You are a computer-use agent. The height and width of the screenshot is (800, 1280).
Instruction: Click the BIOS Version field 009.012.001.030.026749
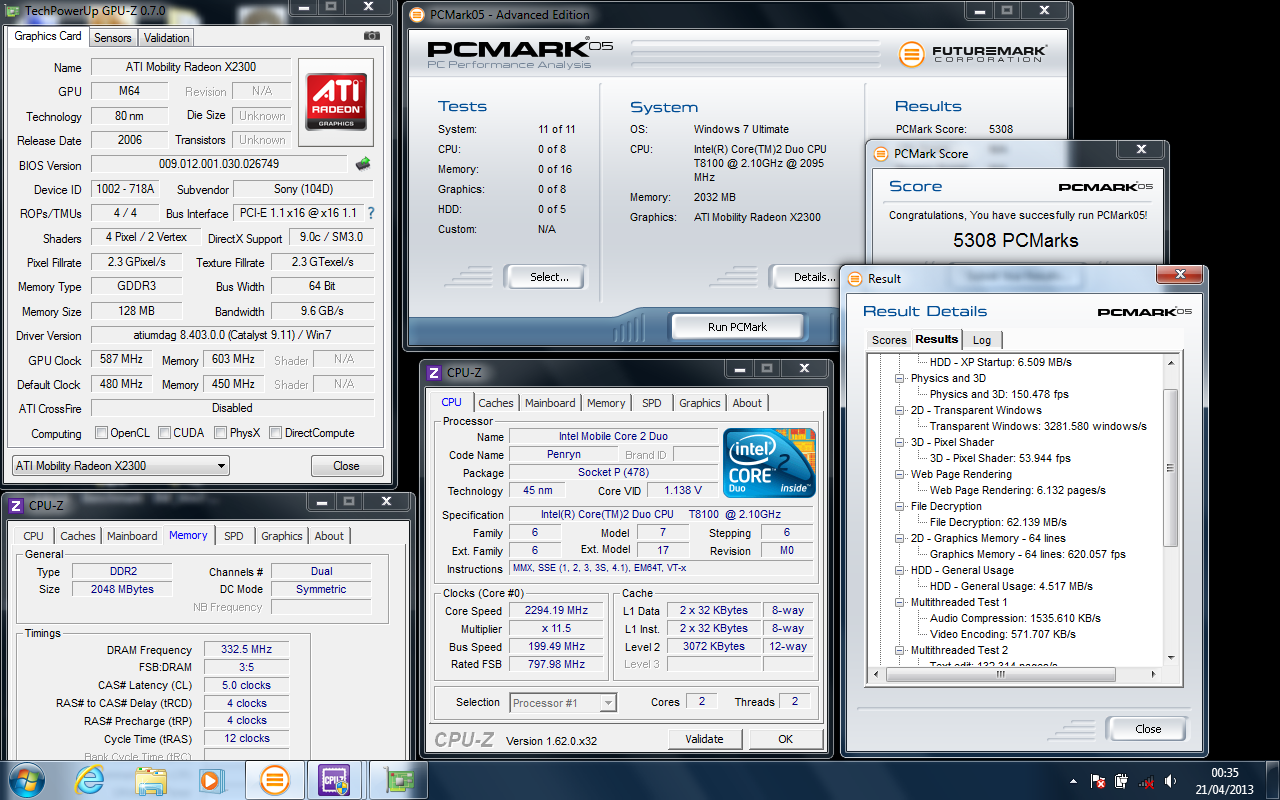click(x=219, y=164)
